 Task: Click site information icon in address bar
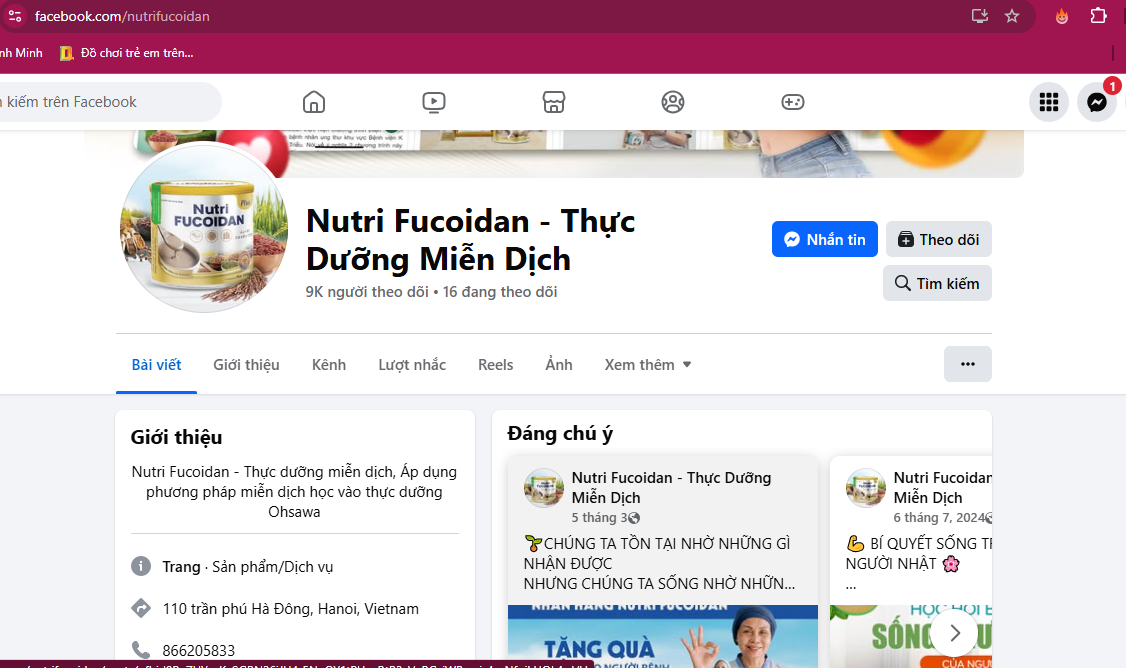point(15,16)
